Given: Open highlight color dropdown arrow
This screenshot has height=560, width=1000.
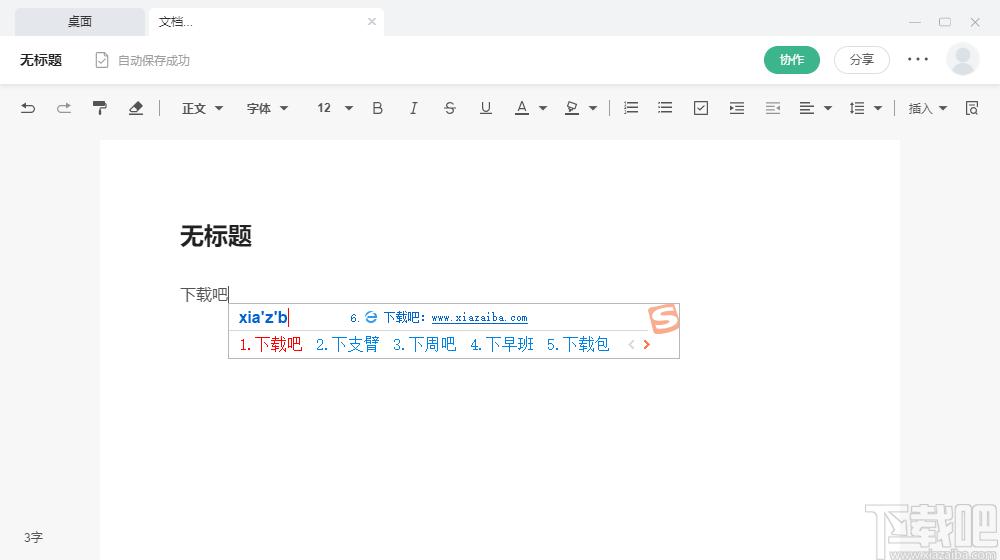Looking at the screenshot, I should pyautogui.click(x=592, y=108).
